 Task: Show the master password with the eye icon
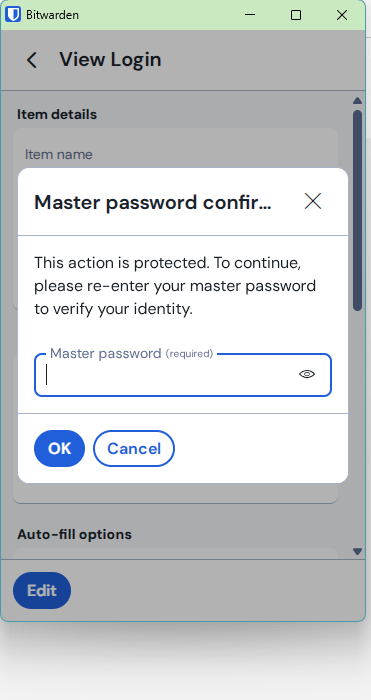click(307, 374)
